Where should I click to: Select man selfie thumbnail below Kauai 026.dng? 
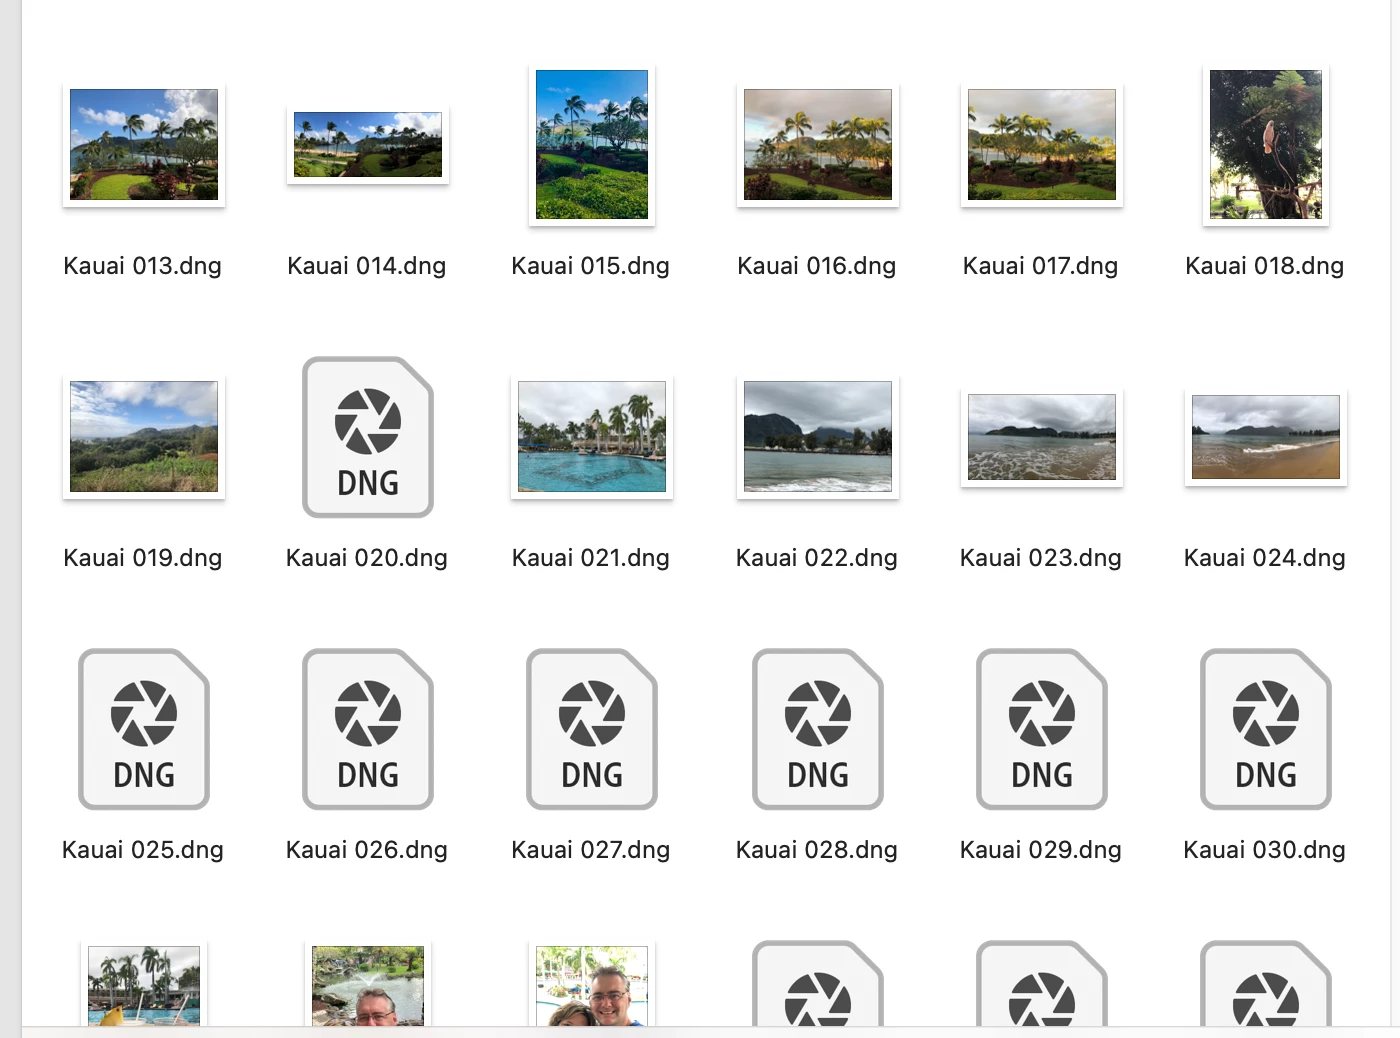(x=368, y=984)
